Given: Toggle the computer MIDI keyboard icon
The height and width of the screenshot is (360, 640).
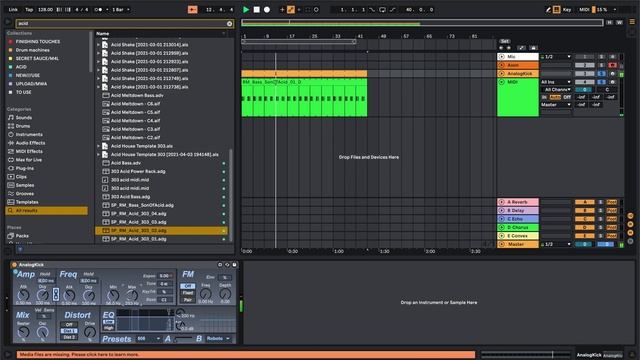Looking at the screenshot, I should point(556,9).
